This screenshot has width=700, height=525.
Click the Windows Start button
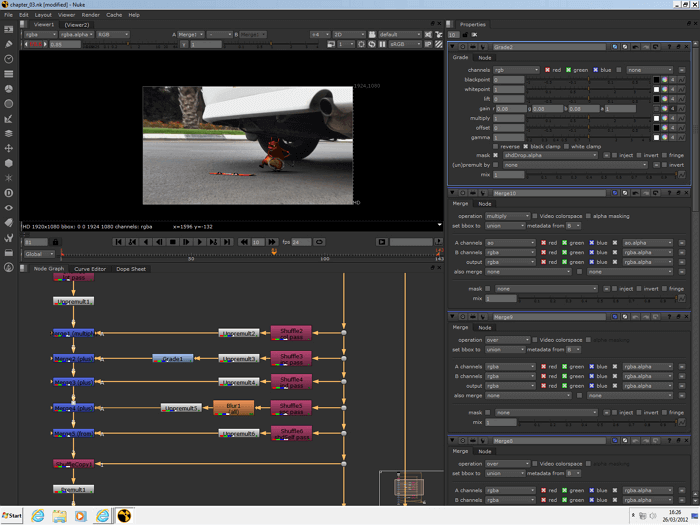[x=12, y=516]
